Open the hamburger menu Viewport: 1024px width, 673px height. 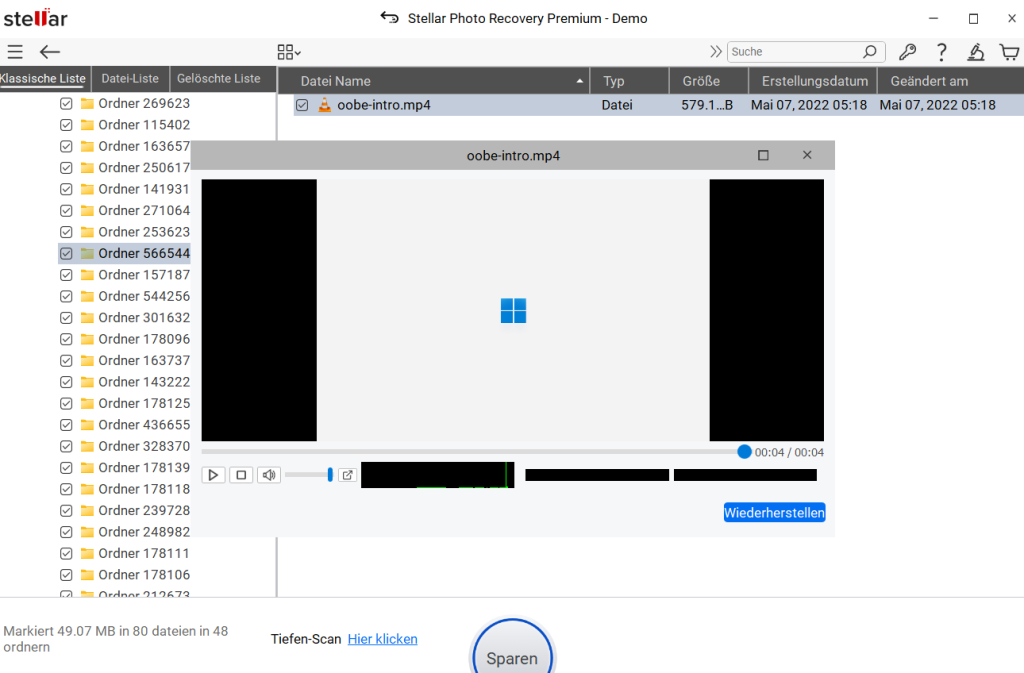click(x=15, y=52)
